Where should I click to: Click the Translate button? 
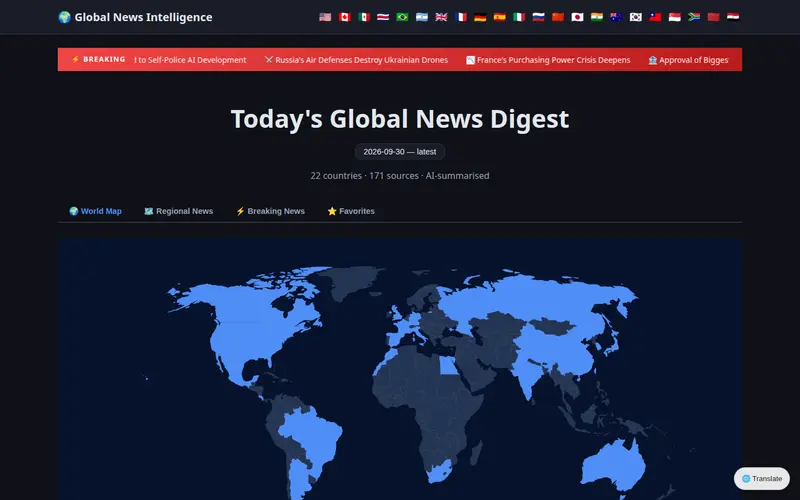(762, 479)
